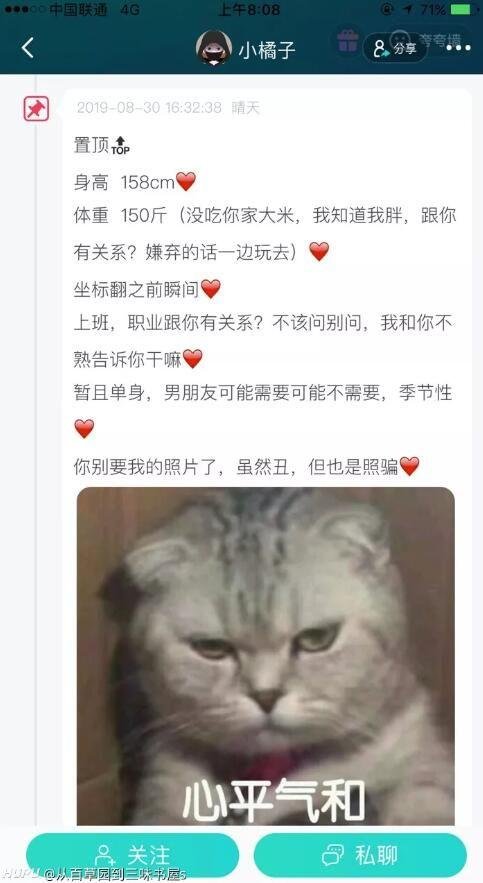
Task: Tap the 置顶 TOP arrow badge
Action: (120, 145)
